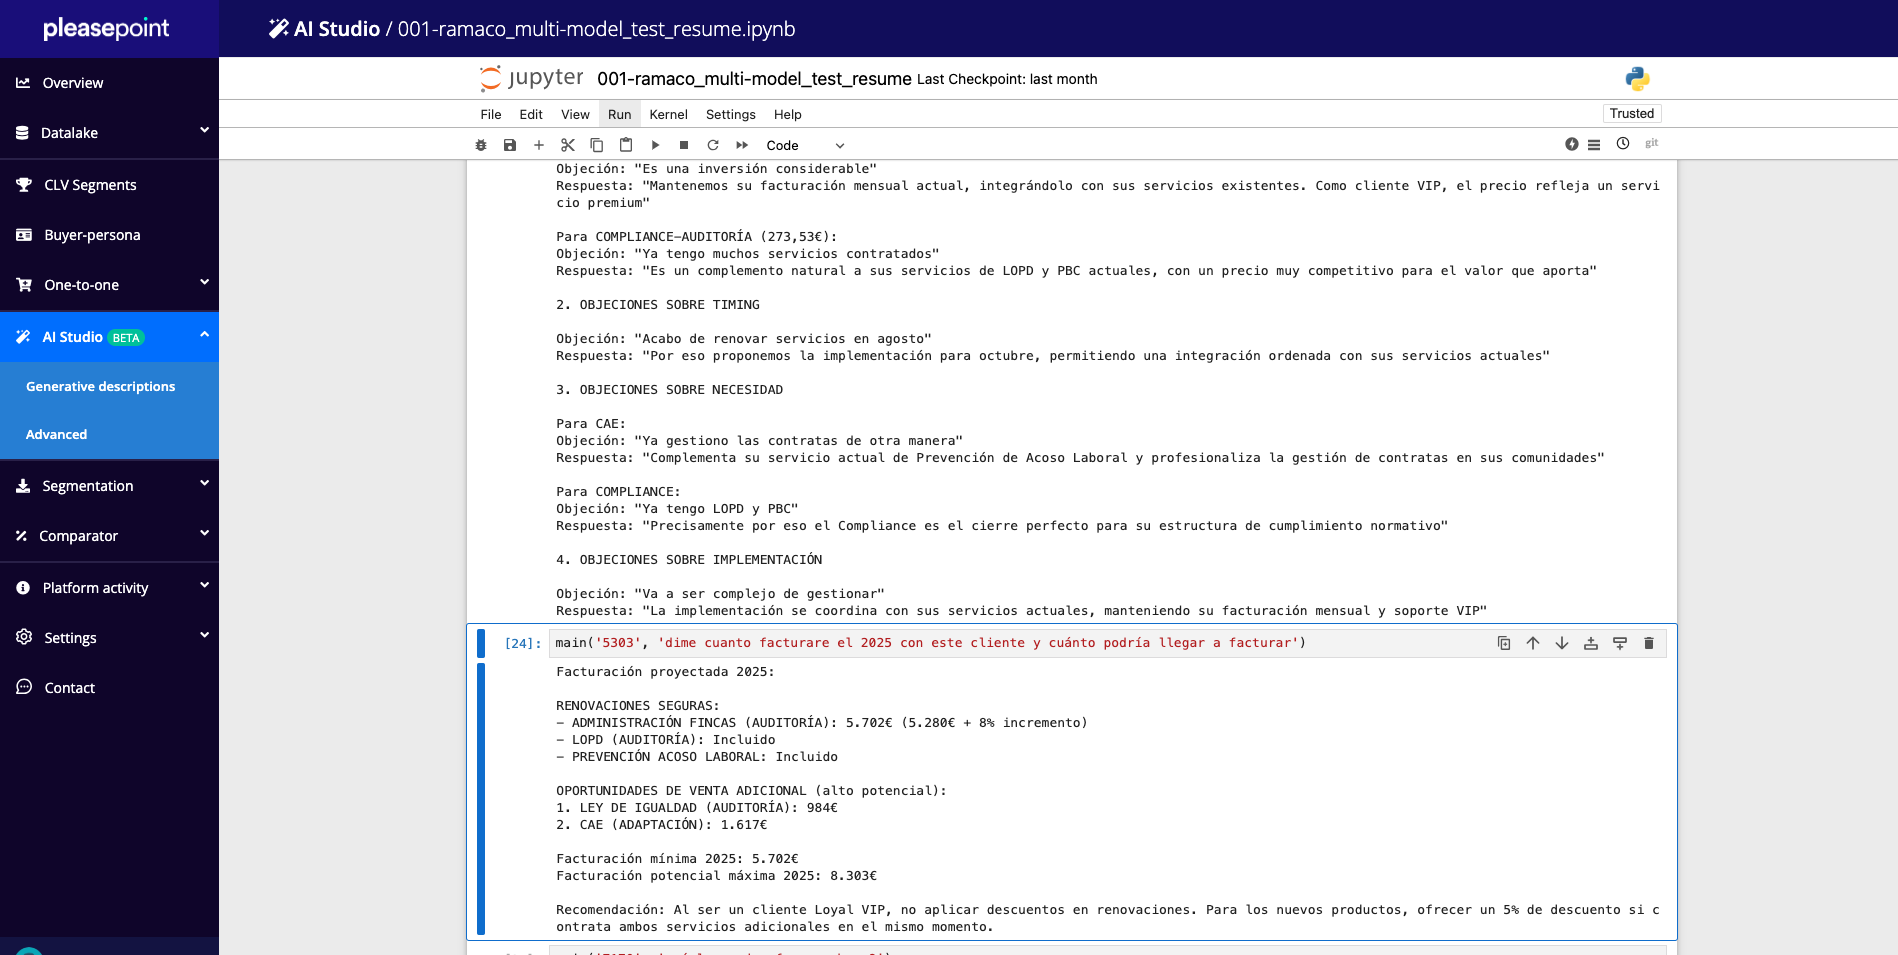Image resolution: width=1898 pixels, height=955 pixels.
Task: Collapse the AI Studio sidebar section
Action: pos(204,336)
